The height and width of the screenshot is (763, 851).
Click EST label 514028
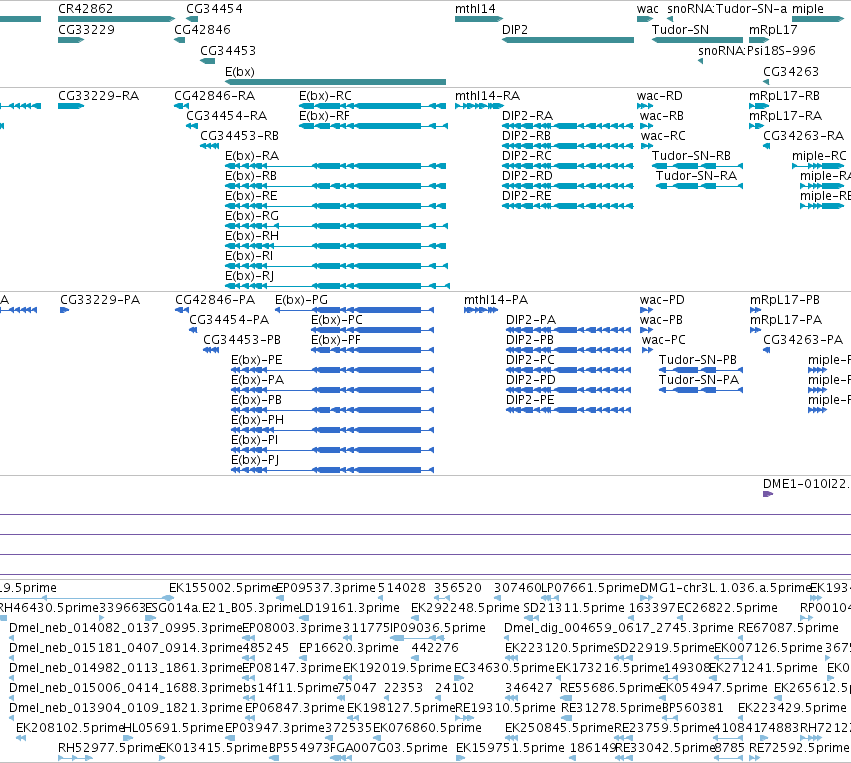(x=402, y=588)
